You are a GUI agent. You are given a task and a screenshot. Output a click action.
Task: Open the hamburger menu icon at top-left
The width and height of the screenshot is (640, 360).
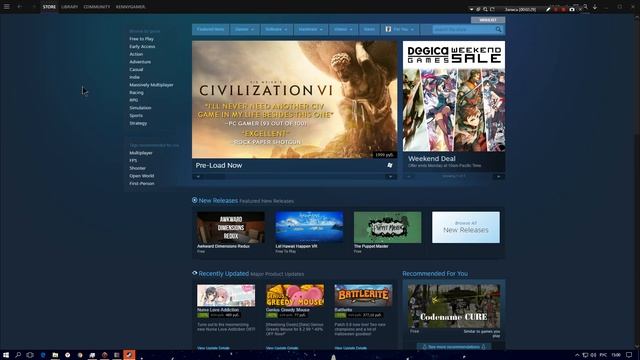coord(7,7)
